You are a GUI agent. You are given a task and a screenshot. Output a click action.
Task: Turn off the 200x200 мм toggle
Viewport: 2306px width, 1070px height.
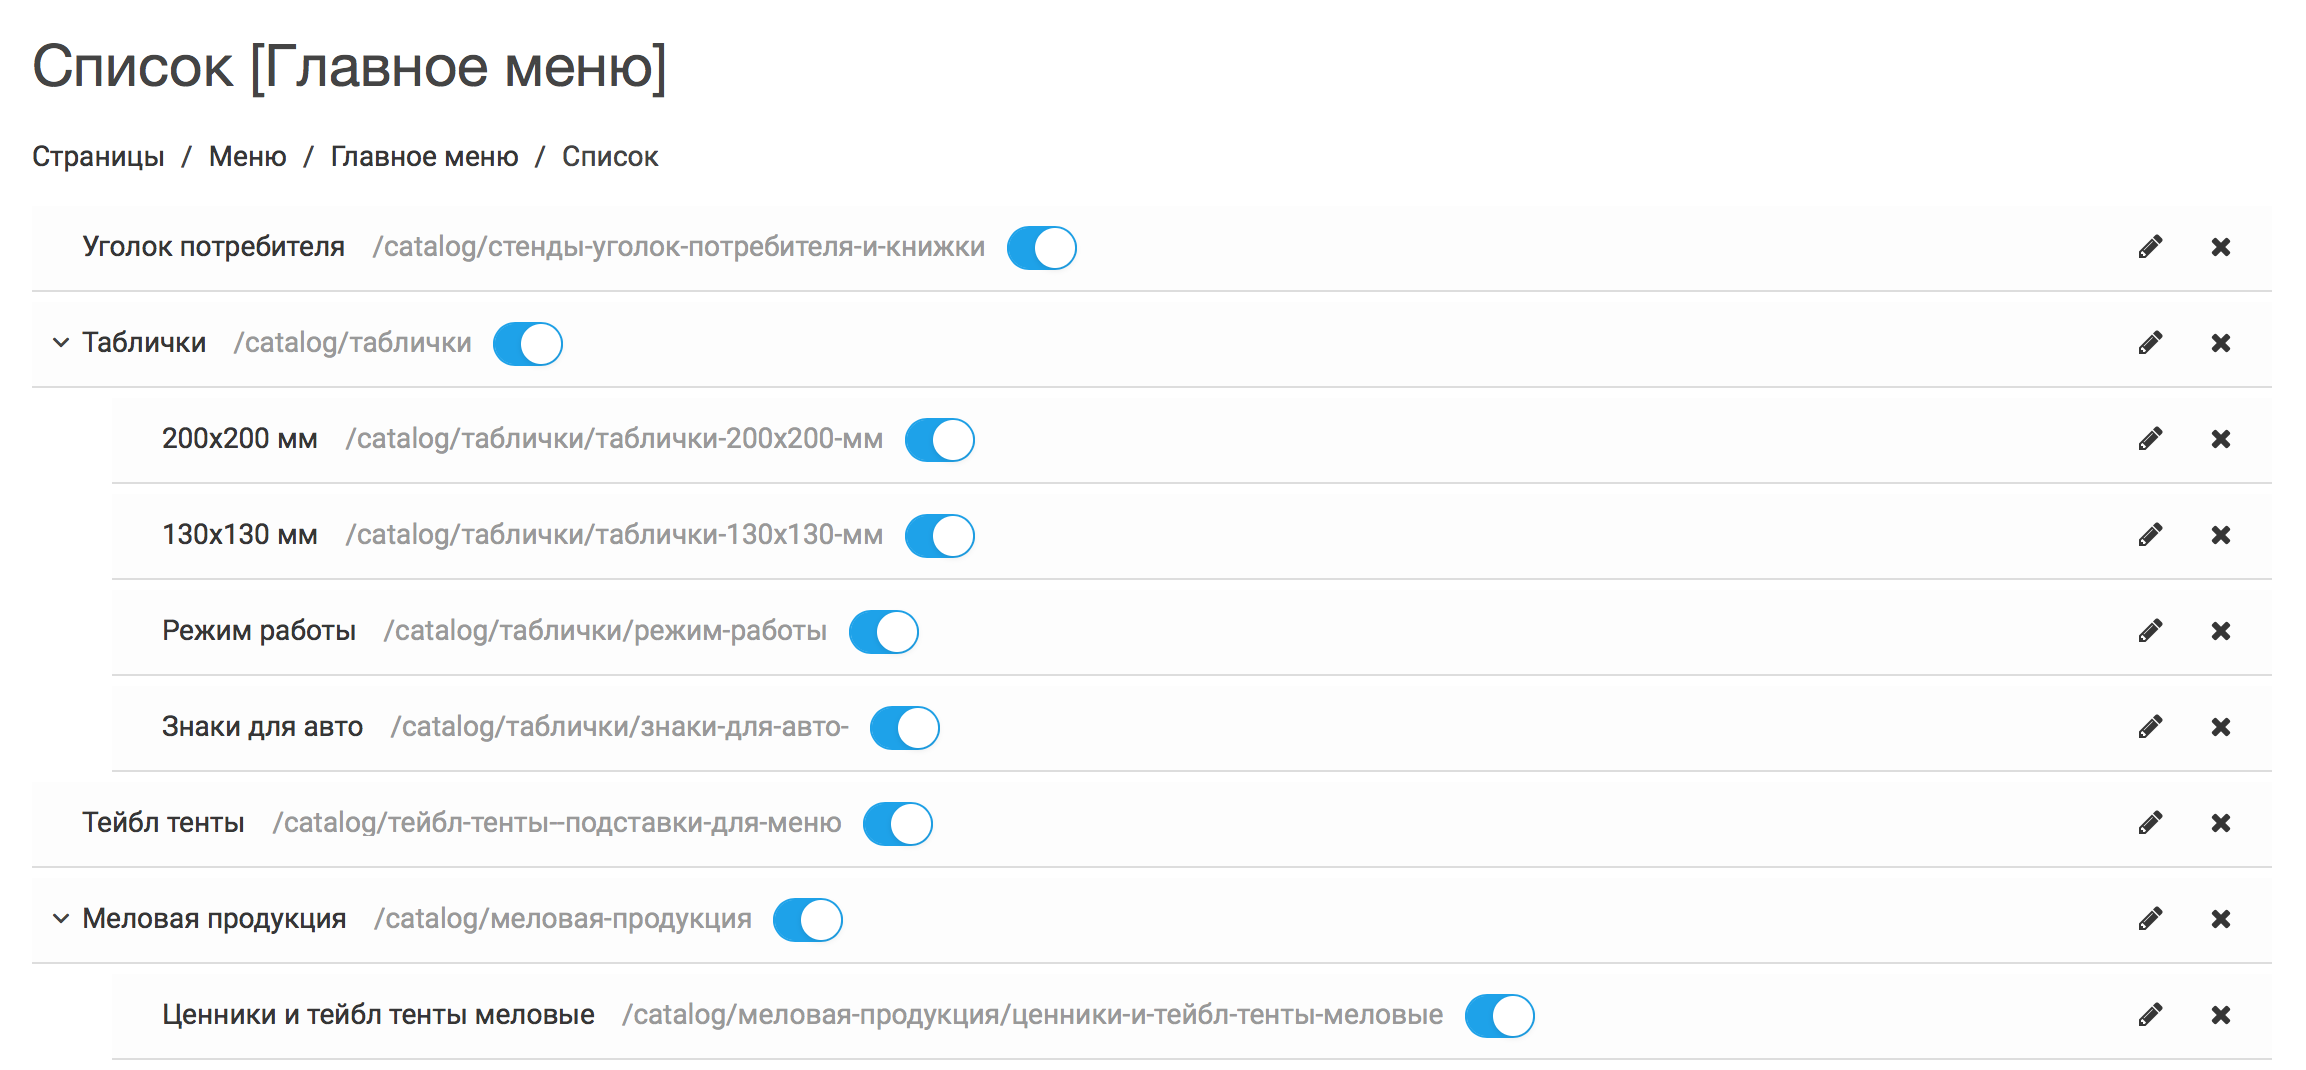tap(939, 440)
